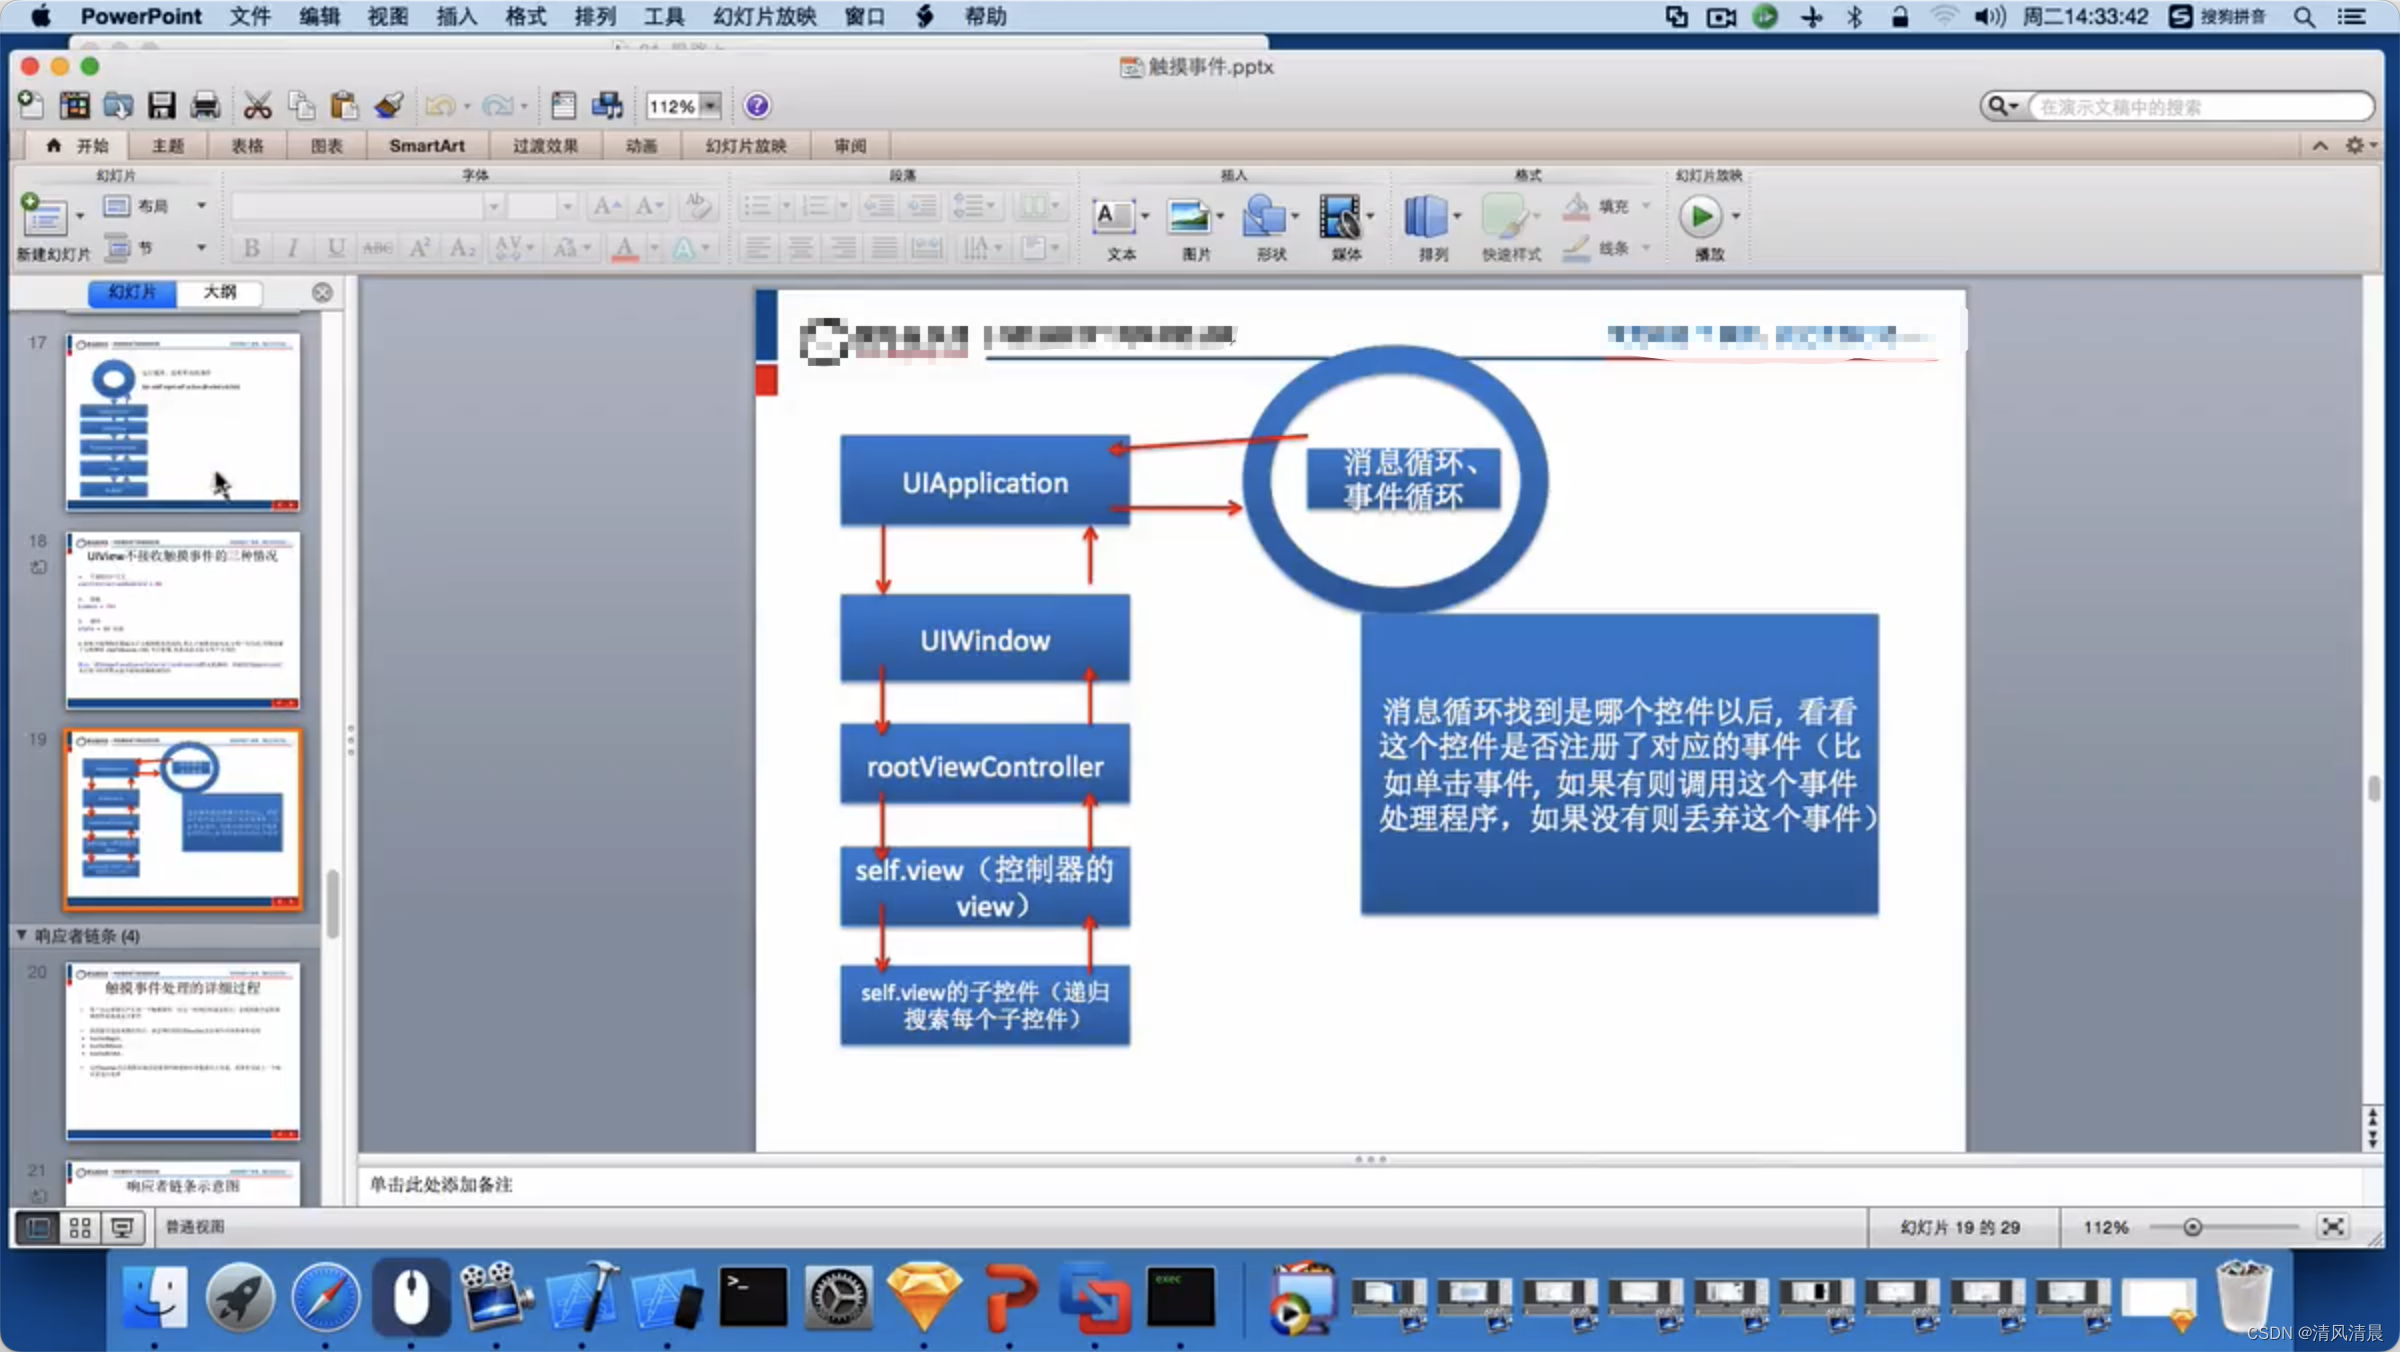Image resolution: width=2400 pixels, height=1352 pixels.
Task: Switch to the 动画 ribbon tab
Action: point(641,146)
